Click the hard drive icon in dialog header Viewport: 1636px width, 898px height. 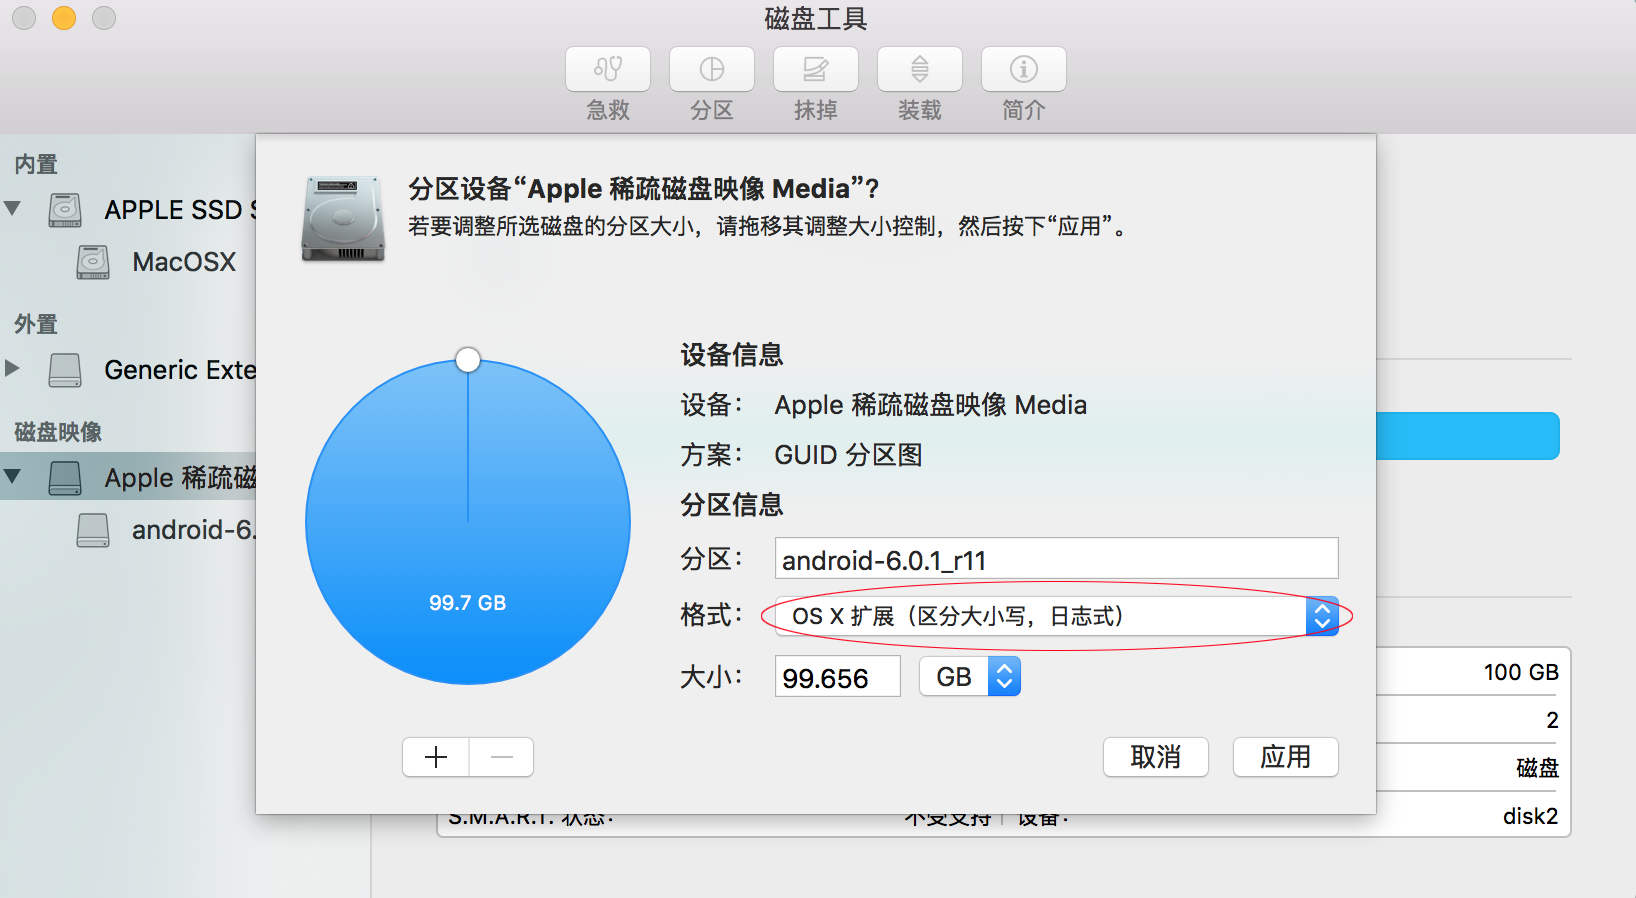(x=343, y=219)
